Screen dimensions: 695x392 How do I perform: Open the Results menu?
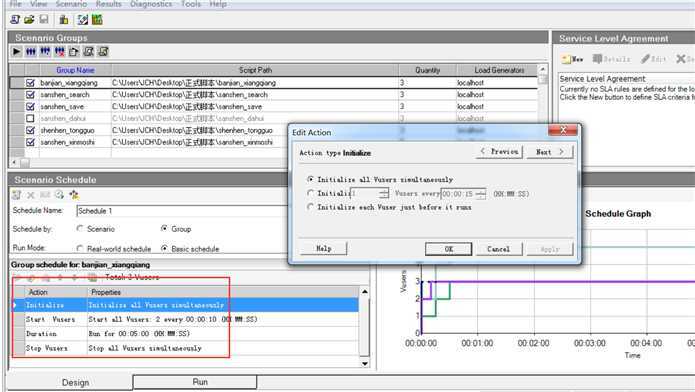pos(109,4)
